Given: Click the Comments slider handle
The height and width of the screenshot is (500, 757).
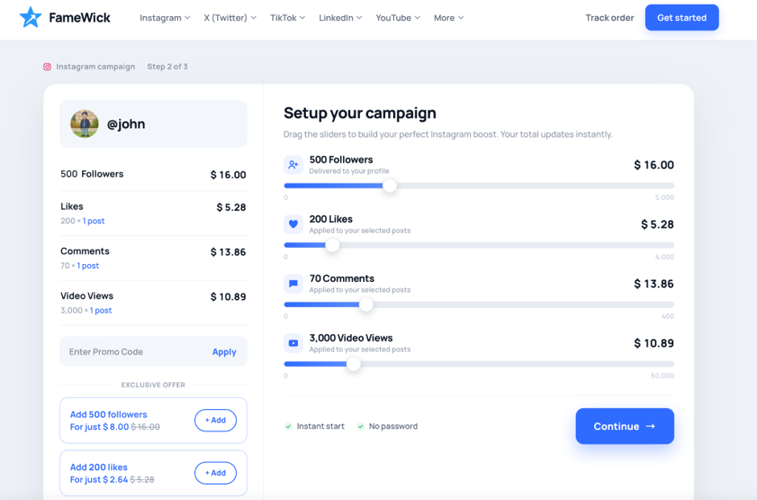Looking at the screenshot, I should [366, 305].
